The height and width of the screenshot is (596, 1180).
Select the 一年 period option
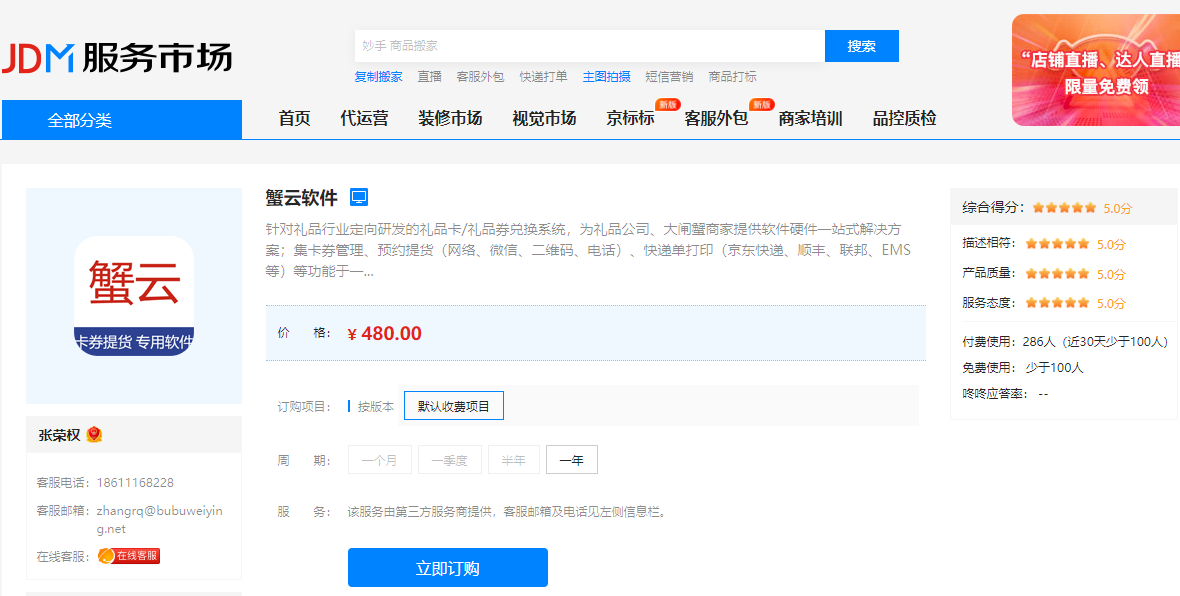[x=572, y=460]
